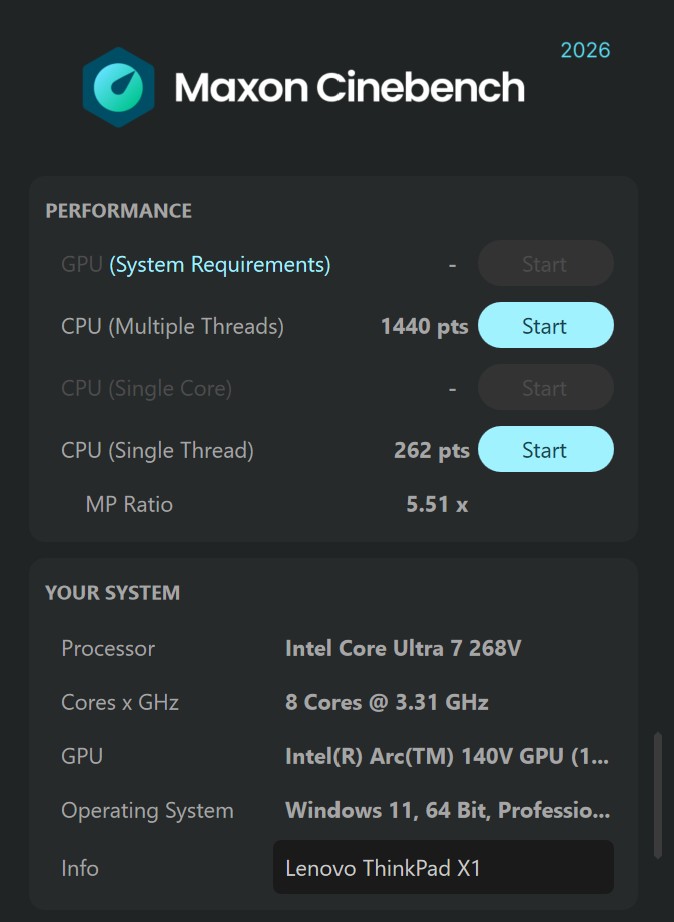Click the vertical scrollbar thumb
The width and height of the screenshot is (674, 922).
click(x=657, y=795)
